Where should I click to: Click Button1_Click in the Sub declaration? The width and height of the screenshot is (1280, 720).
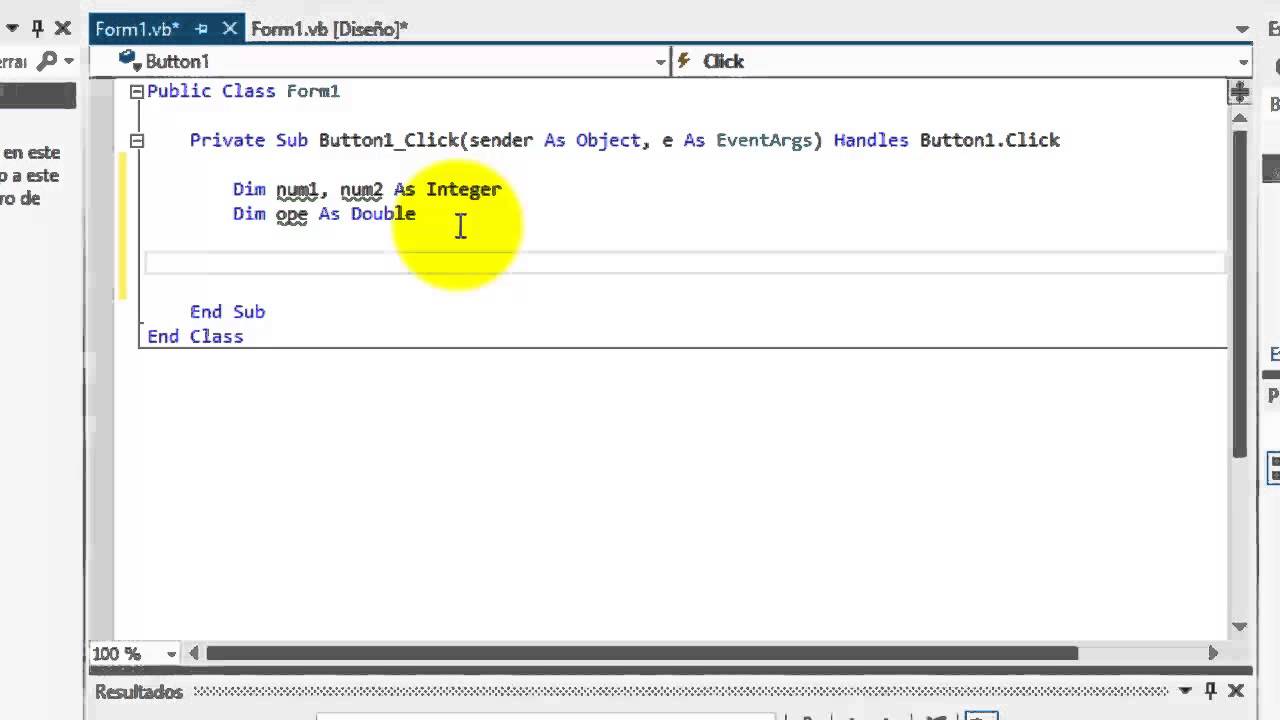click(388, 141)
